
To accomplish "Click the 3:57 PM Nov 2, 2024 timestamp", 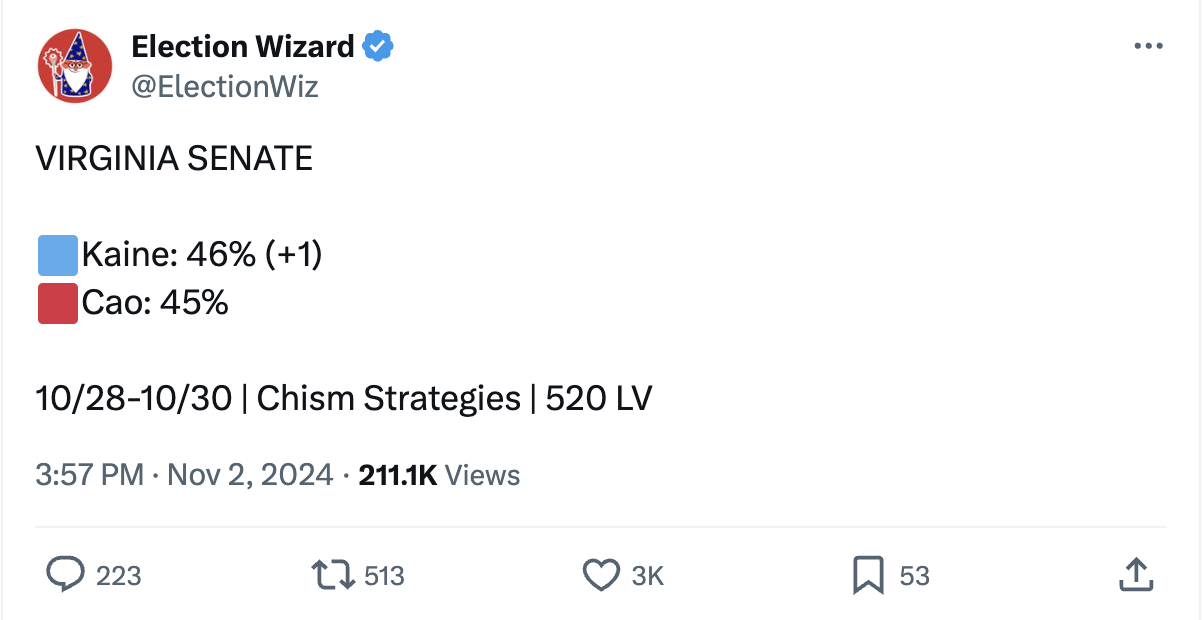I will (x=184, y=474).
